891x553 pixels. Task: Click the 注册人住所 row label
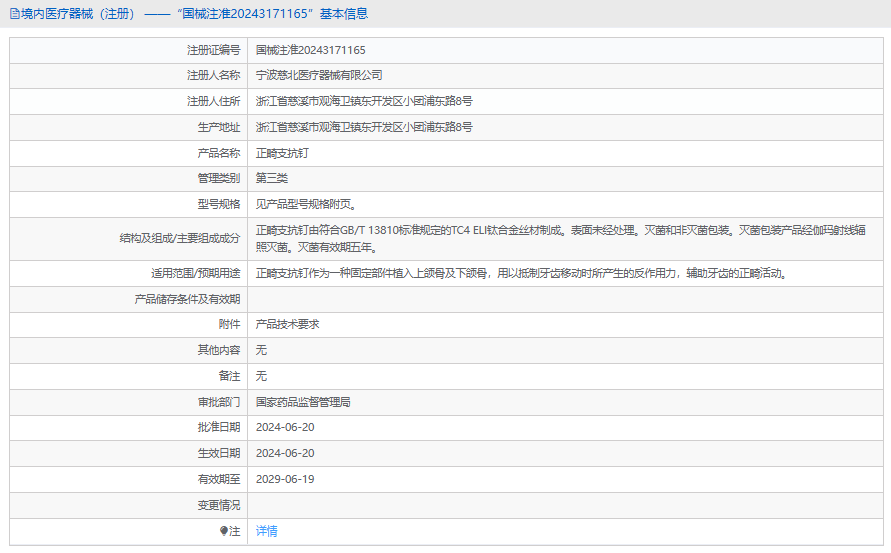tap(213, 101)
